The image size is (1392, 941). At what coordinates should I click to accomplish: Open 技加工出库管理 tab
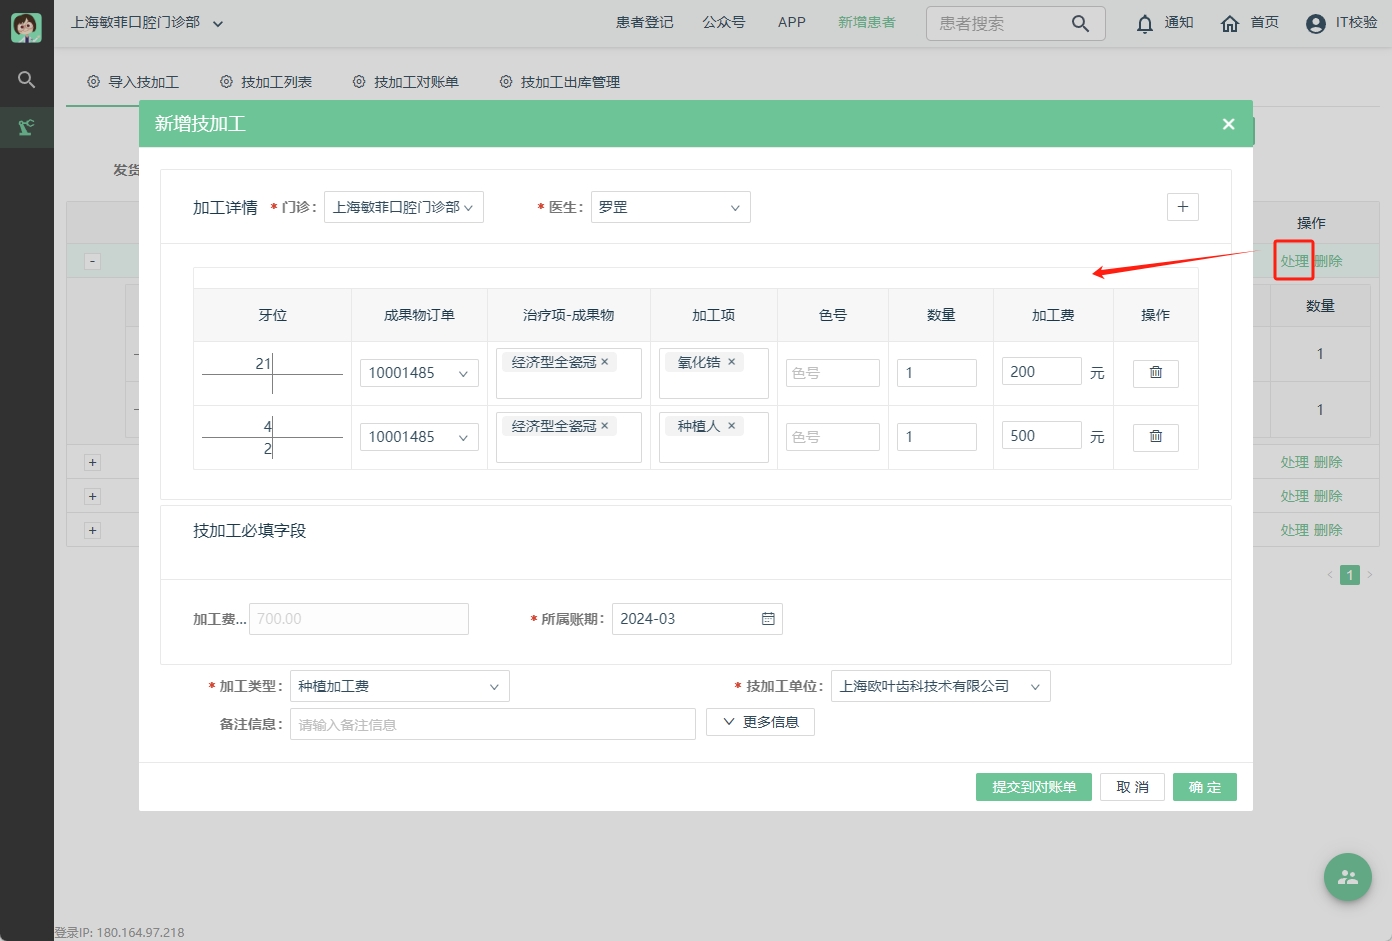pyautogui.click(x=560, y=82)
